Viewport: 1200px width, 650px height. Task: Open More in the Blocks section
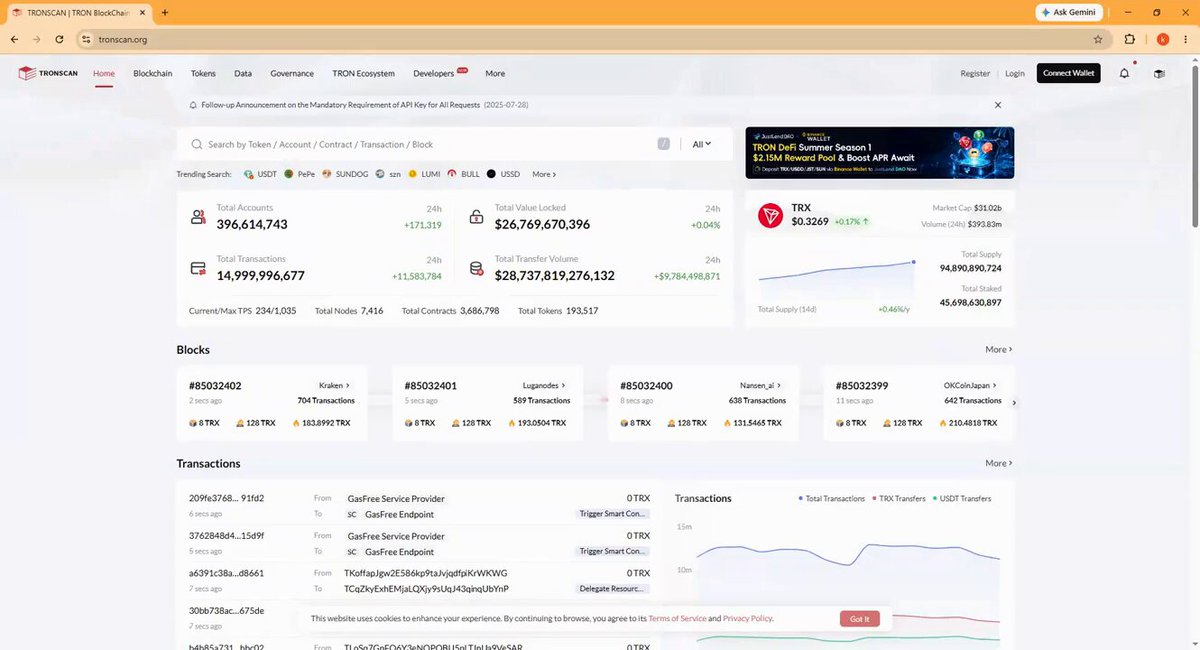pyautogui.click(x=998, y=350)
